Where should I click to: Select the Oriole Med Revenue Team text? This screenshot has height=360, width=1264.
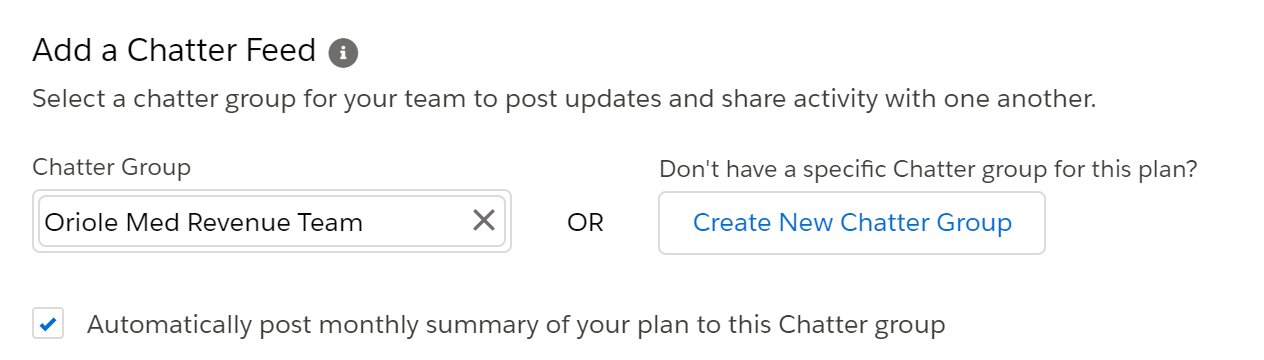(x=204, y=222)
